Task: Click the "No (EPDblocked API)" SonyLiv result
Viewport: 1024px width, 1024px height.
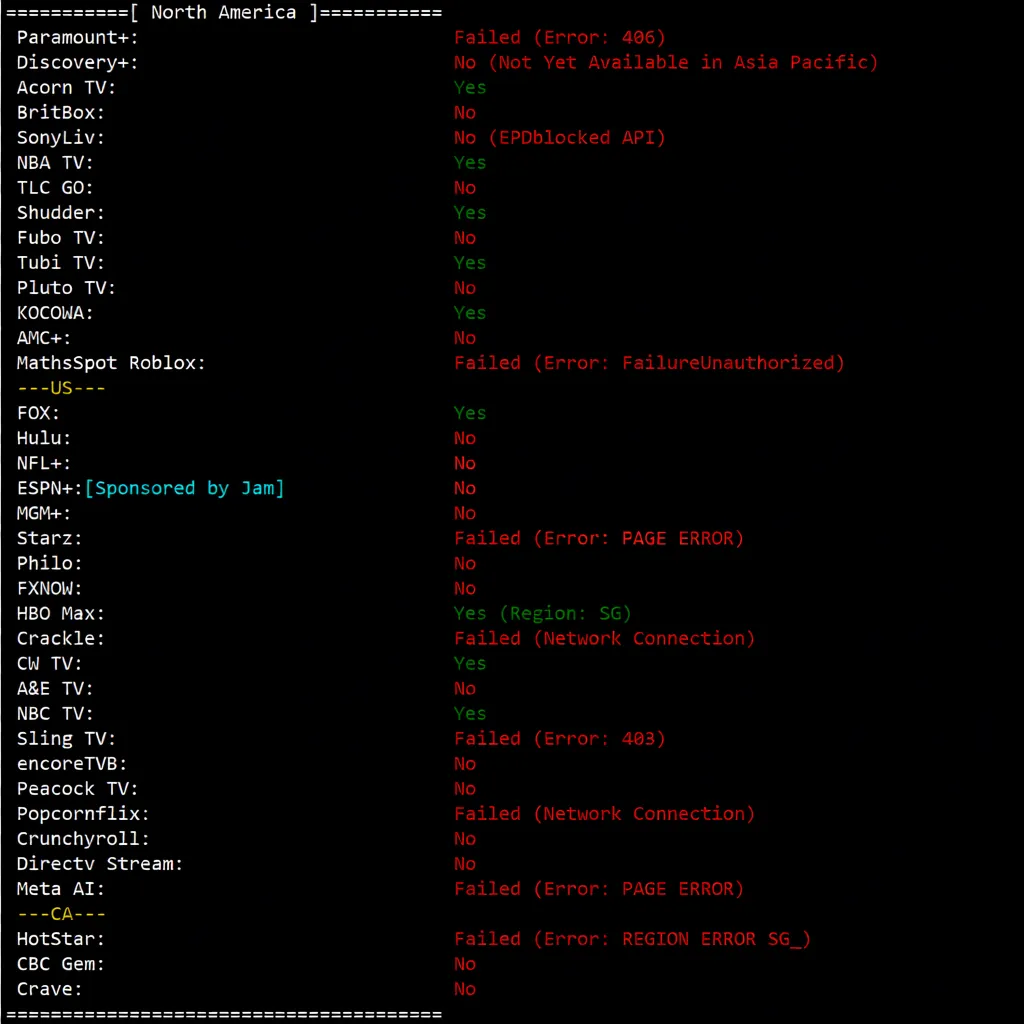Action: [x=559, y=138]
